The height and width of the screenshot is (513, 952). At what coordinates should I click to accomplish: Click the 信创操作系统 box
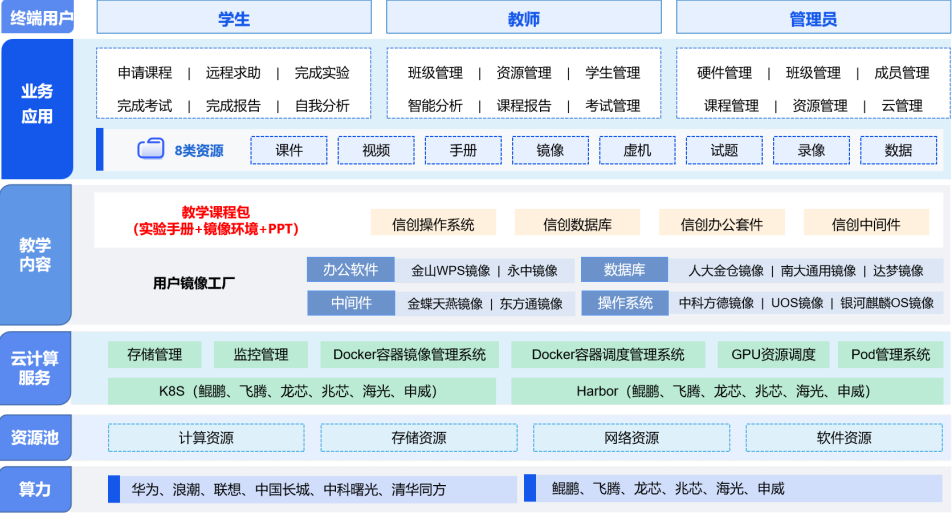[434, 224]
